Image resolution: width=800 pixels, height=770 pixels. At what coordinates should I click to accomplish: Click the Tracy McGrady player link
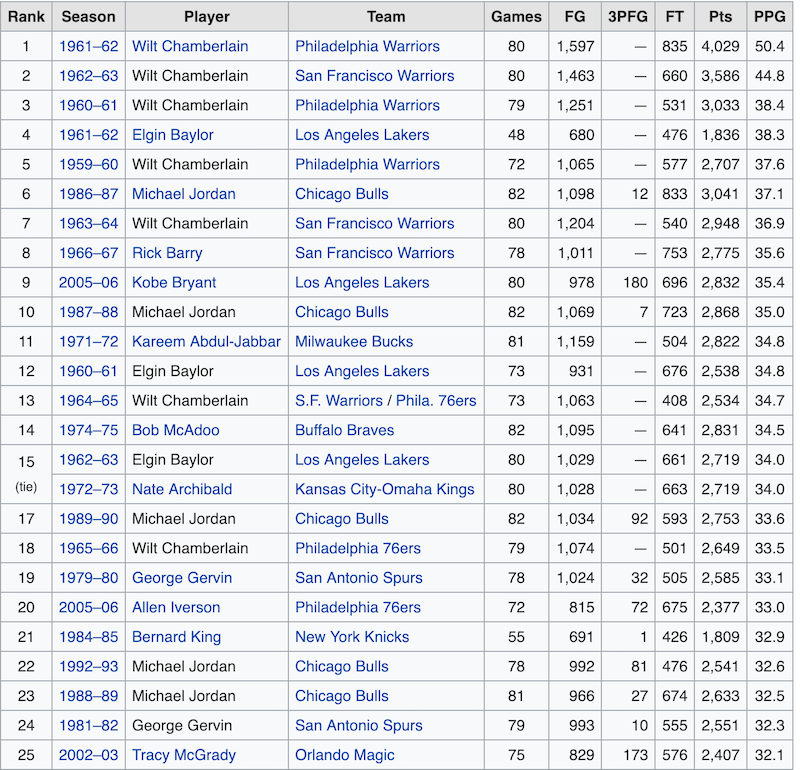pyautogui.click(x=184, y=756)
